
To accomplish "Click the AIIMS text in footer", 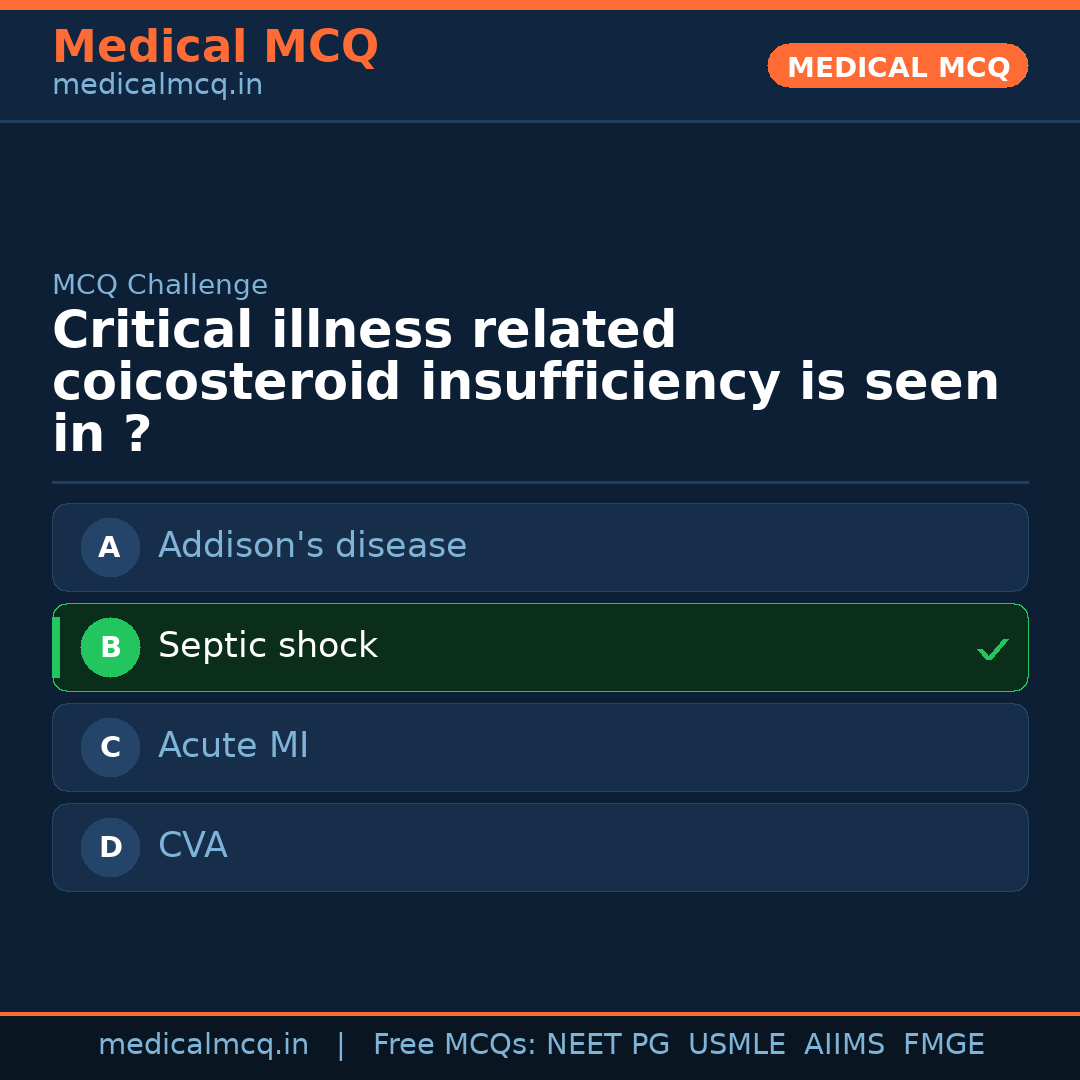I will coord(844,1045).
